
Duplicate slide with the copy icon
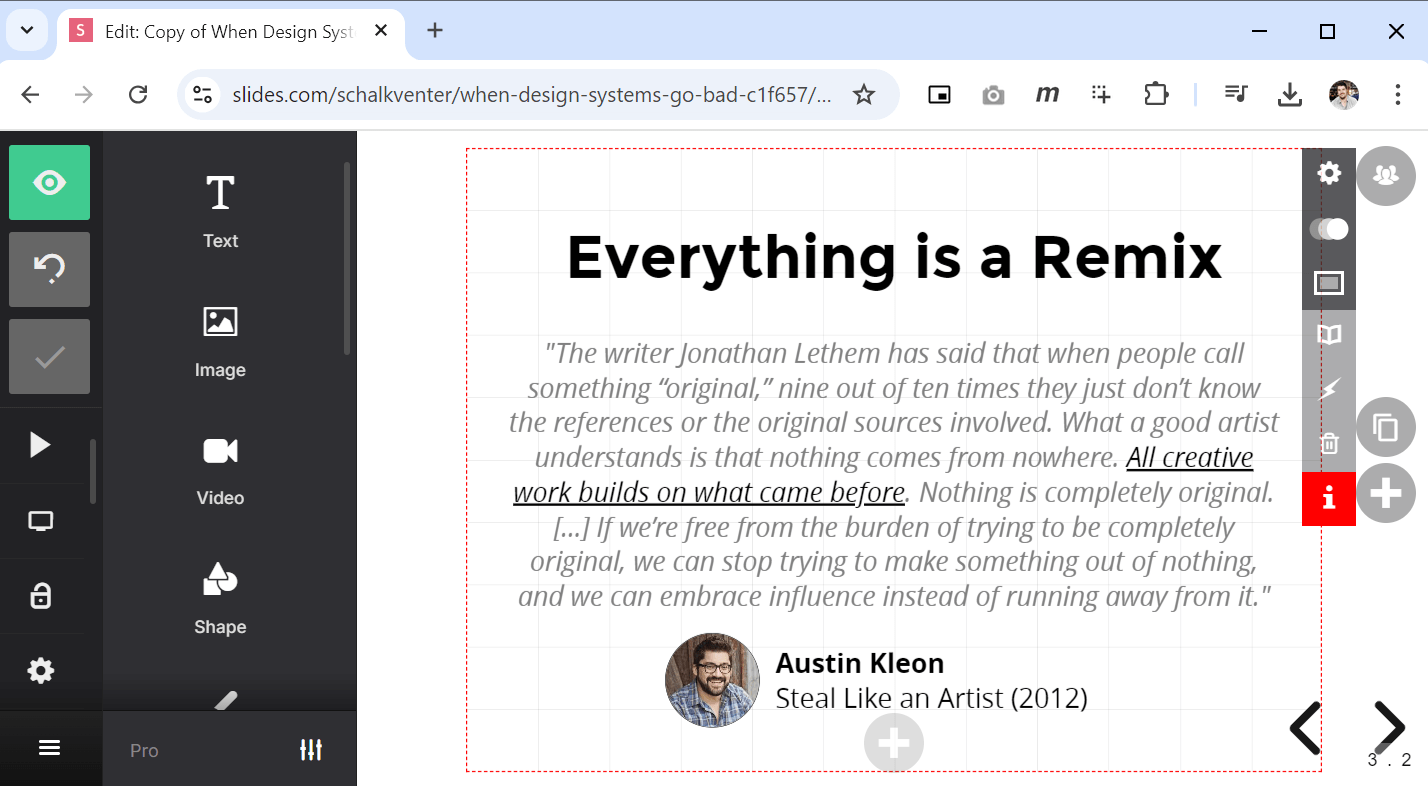(1385, 427)
